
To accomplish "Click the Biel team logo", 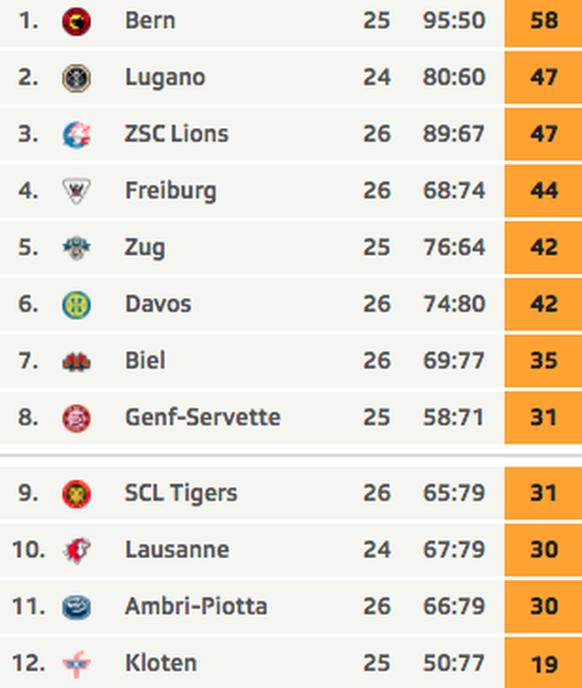I will (x=76, y=362).
